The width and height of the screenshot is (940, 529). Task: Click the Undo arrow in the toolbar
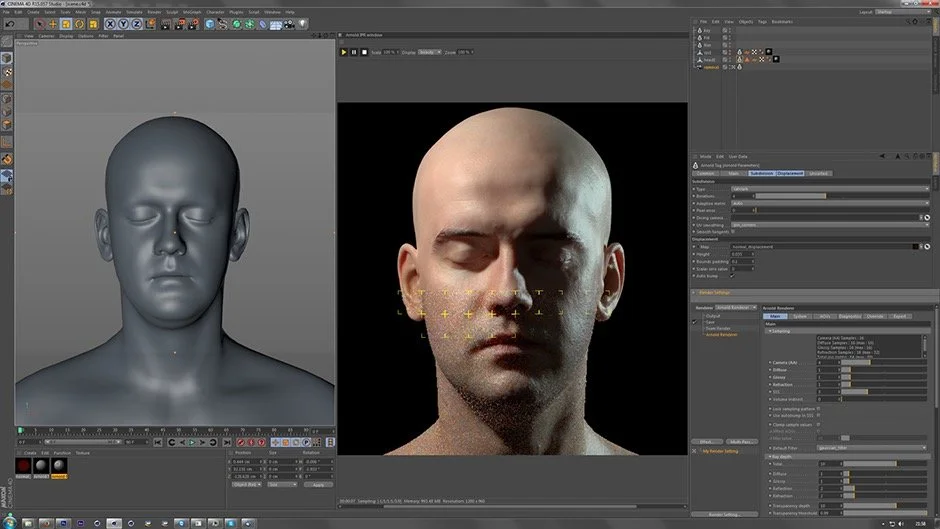point(8,24)
